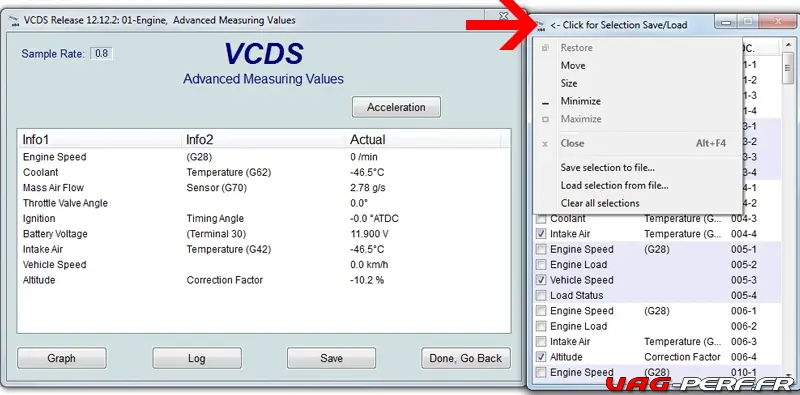Check Engine Speed 005-1 checkbox
Screen dimensions: 800x395
pos(541,250)
